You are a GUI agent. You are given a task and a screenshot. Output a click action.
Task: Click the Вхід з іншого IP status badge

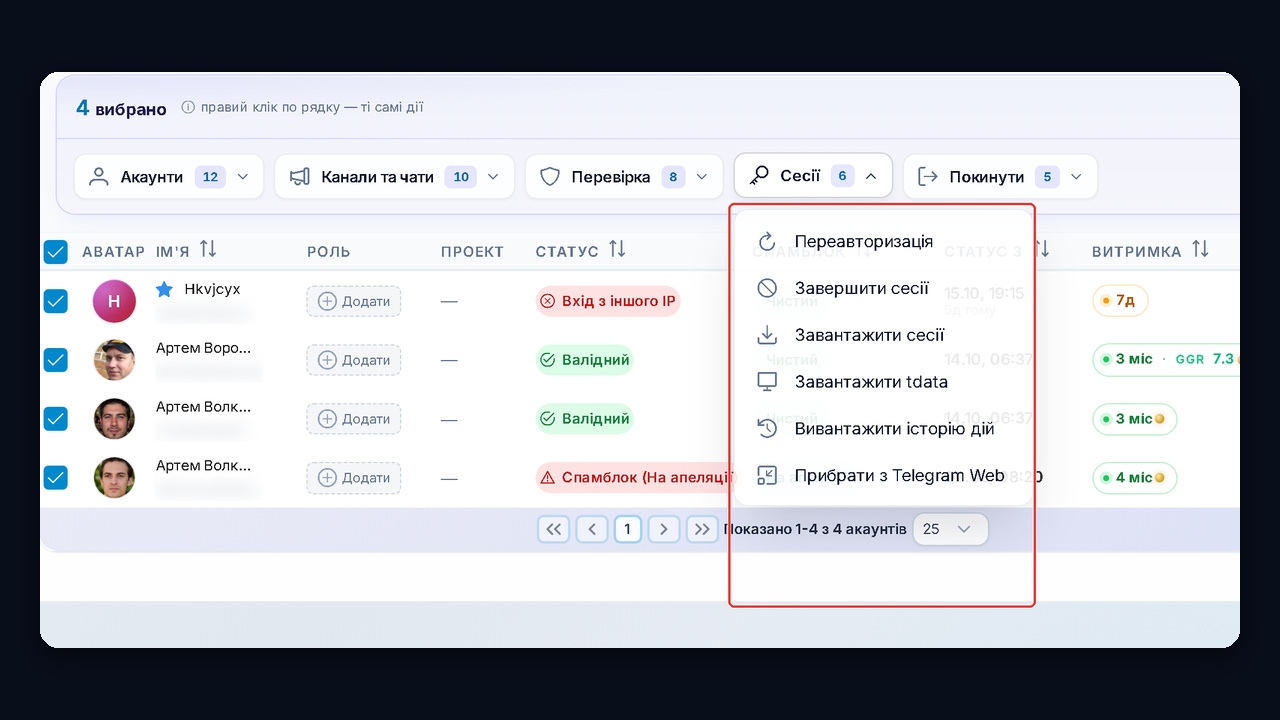click(608, 301)
